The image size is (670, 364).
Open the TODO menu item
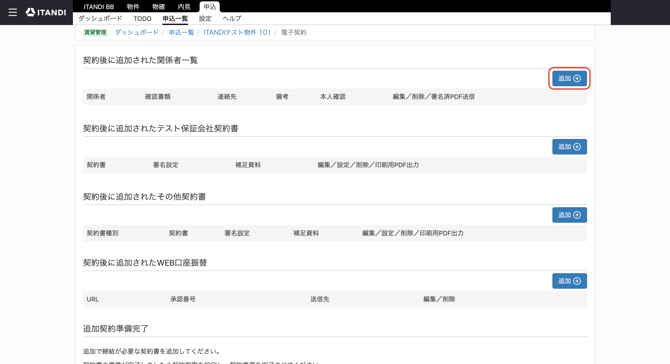142,18
